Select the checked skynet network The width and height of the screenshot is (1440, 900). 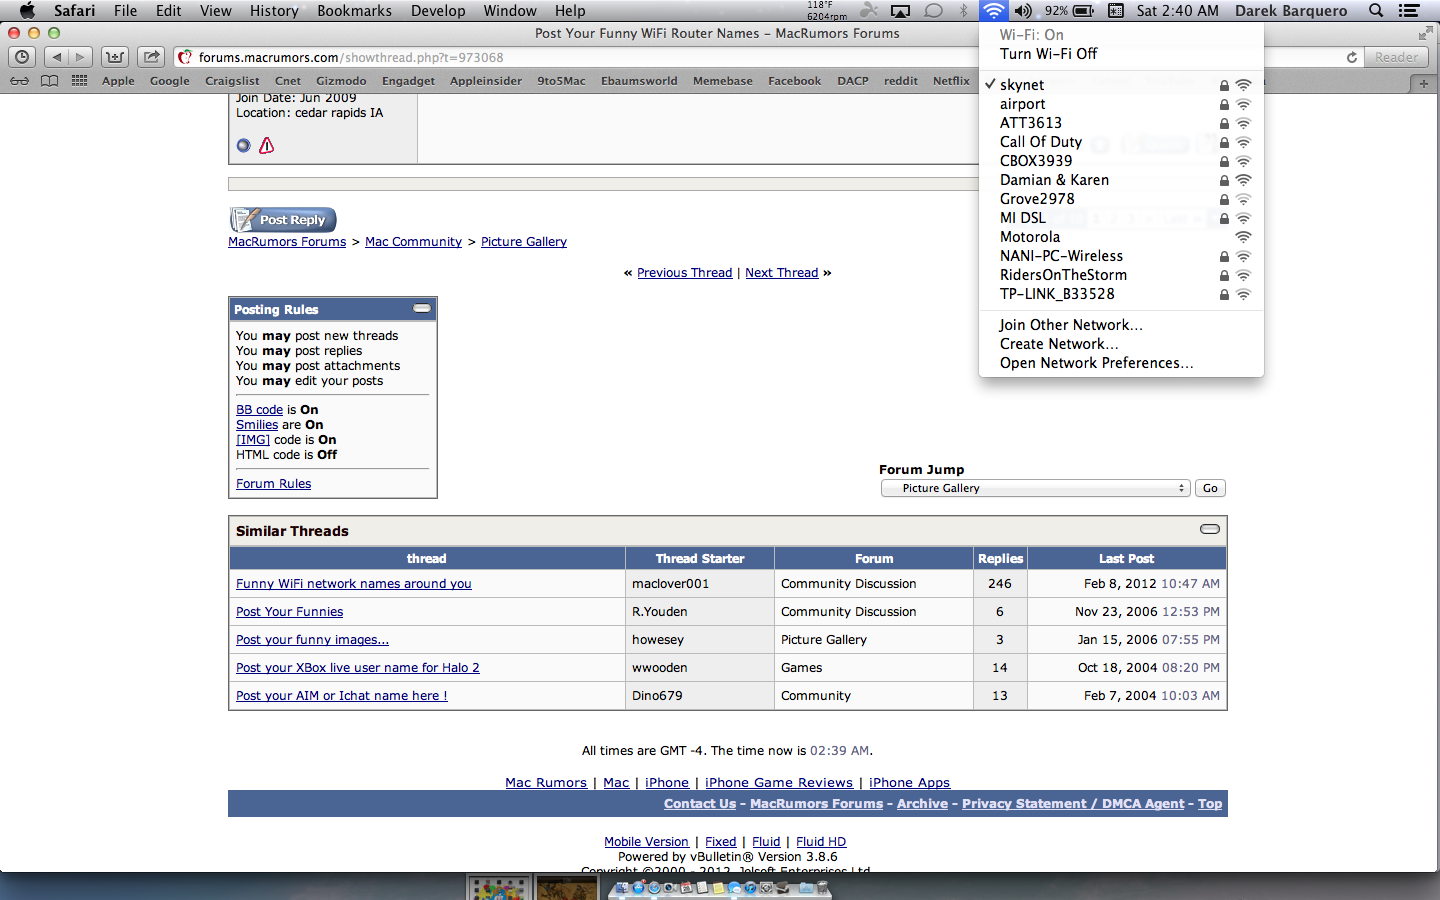tap(1121, 85)
